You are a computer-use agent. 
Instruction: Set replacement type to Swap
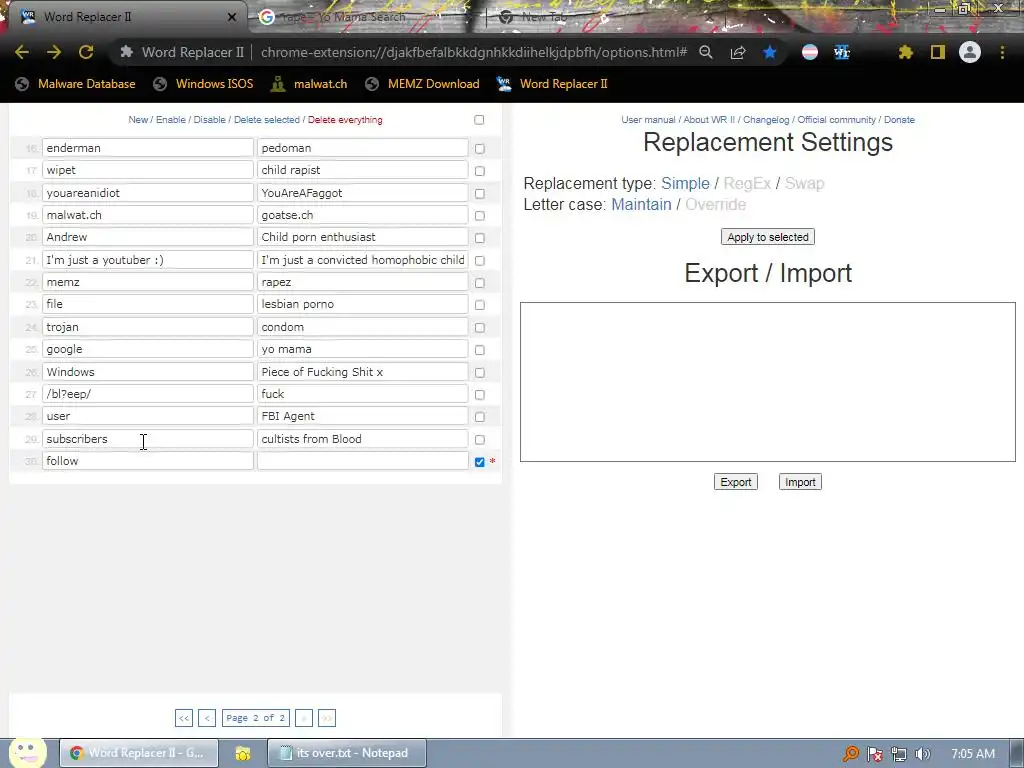pos(805,184)
